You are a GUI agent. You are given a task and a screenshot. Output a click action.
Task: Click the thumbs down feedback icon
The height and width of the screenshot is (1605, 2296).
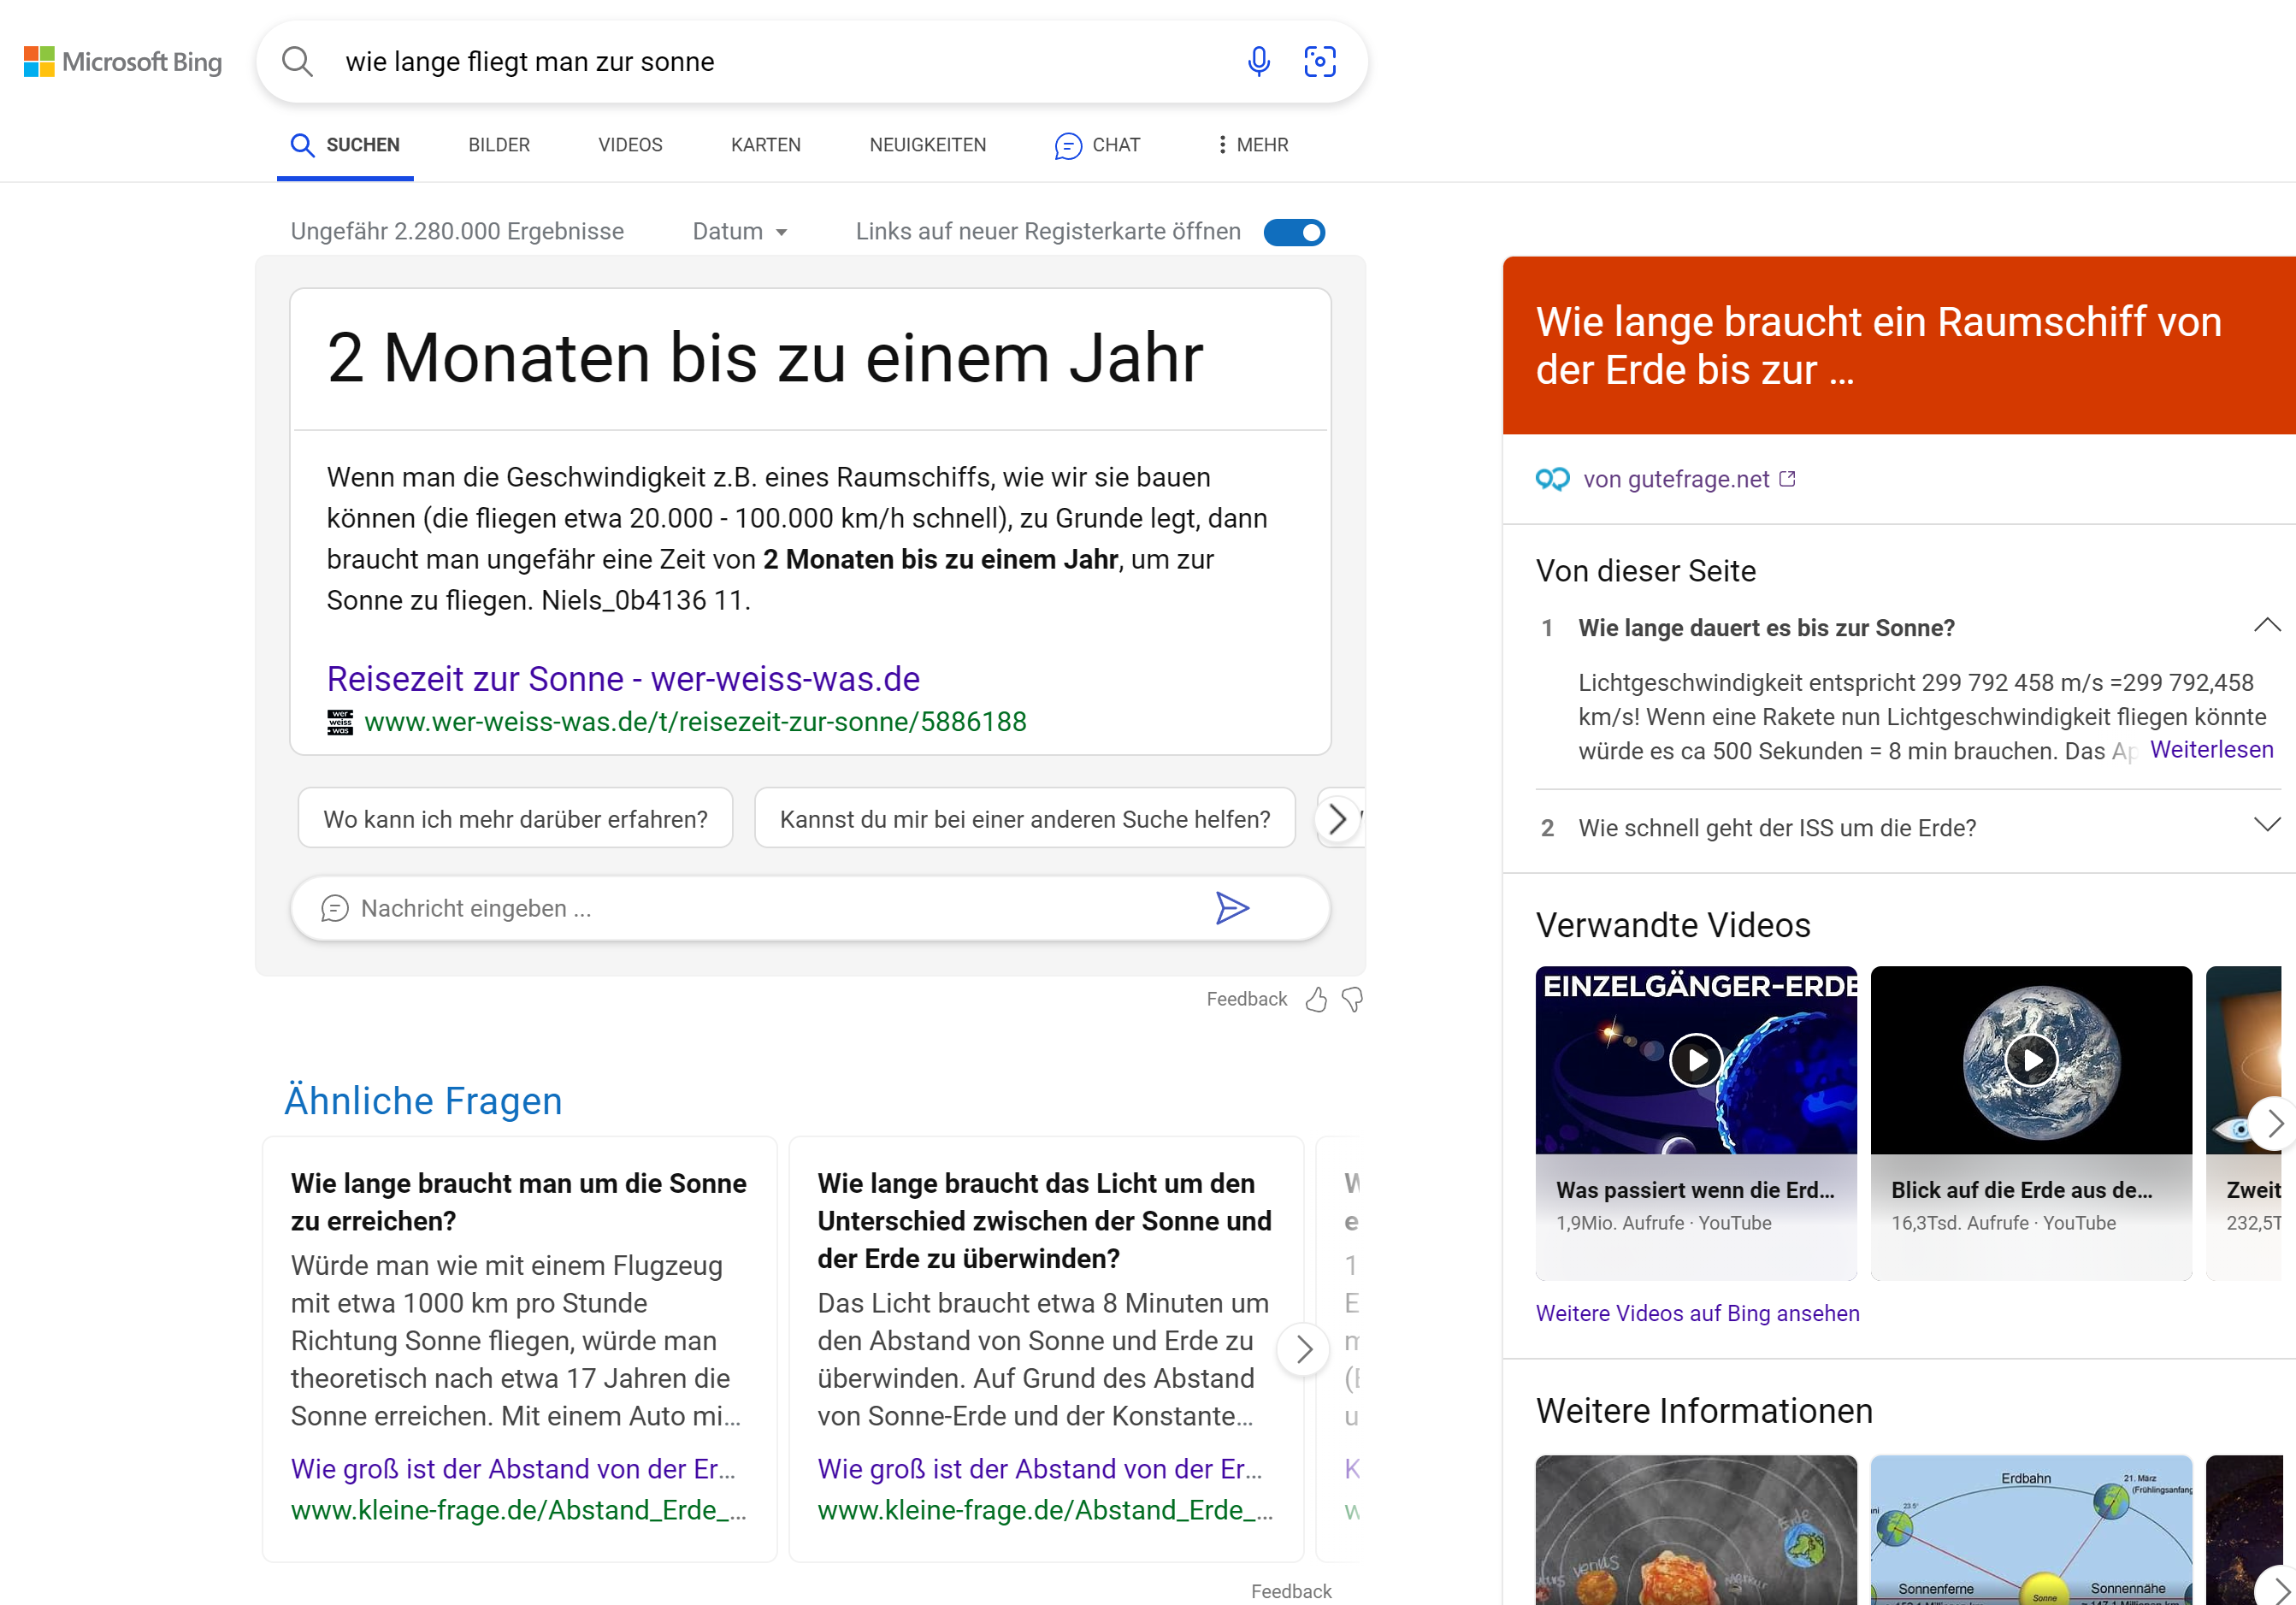tap(1352, 999)
